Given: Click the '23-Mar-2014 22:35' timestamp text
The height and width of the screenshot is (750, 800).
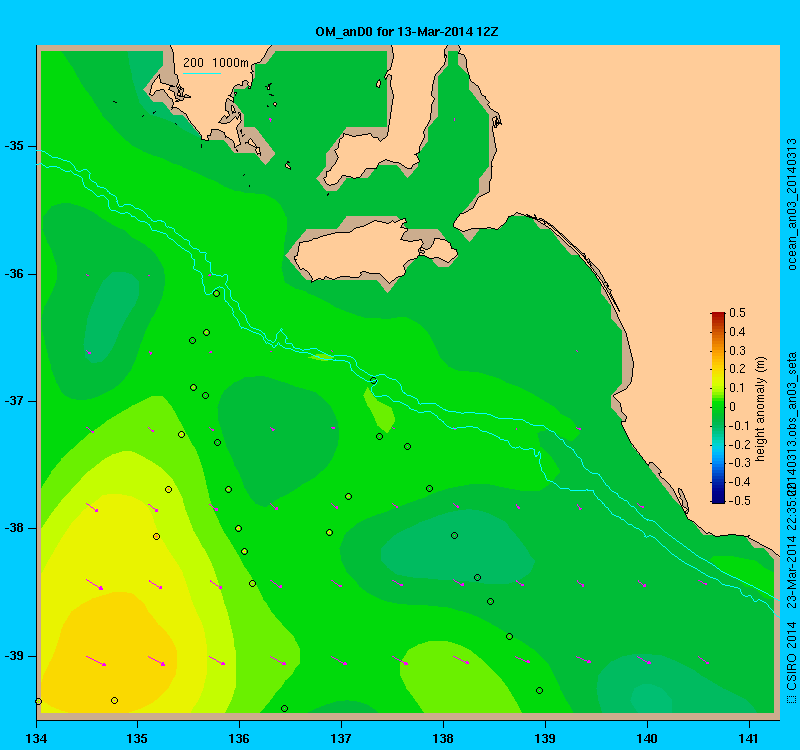Looking at the screenshot, I should coord(791,552).
